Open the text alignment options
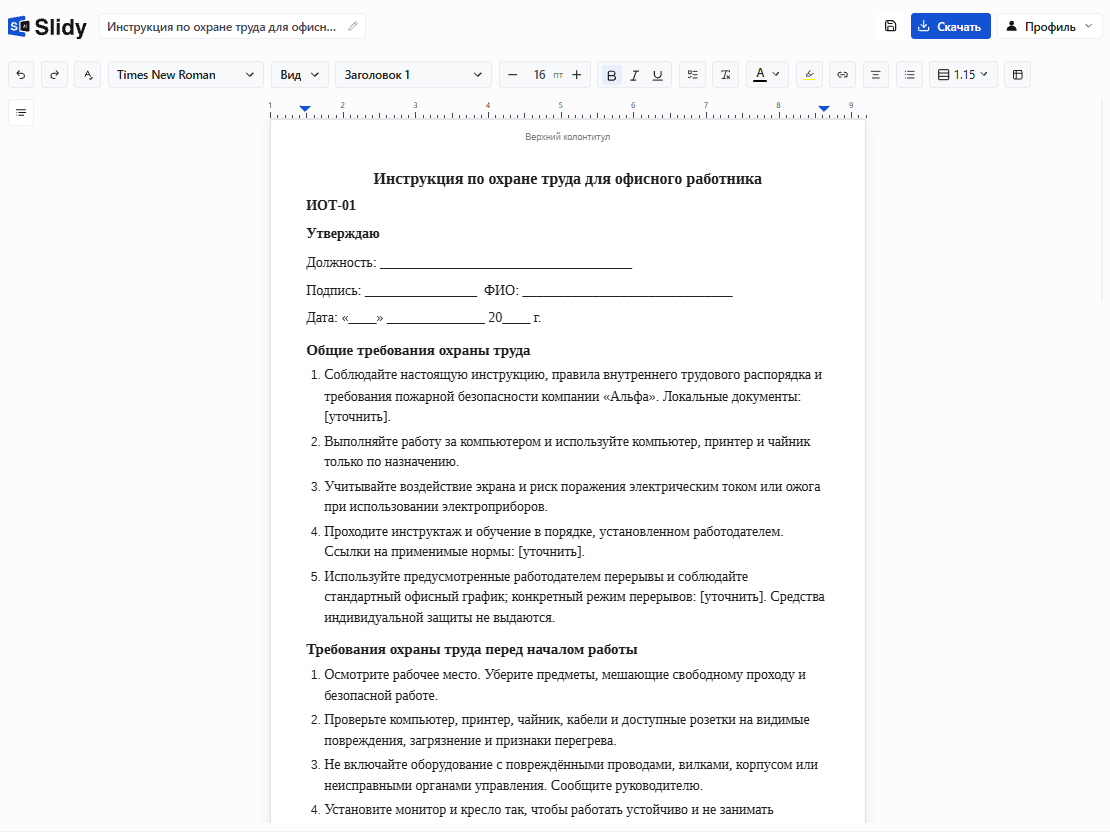The image size is (1110, 832). (876, 74)
